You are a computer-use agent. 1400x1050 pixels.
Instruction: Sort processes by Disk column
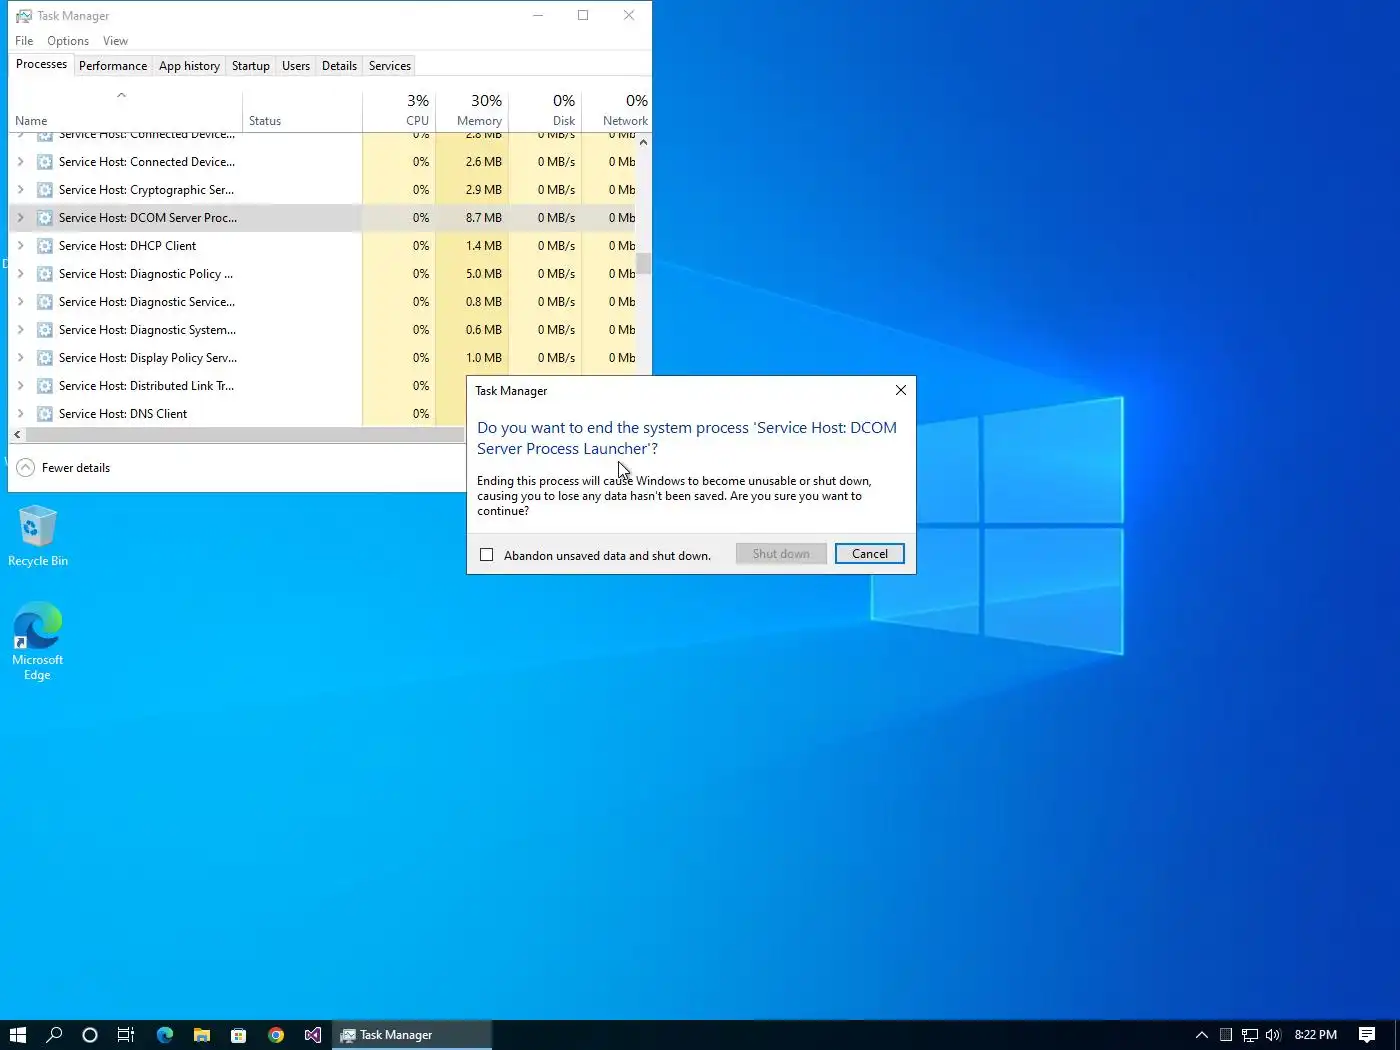point(545,110)
